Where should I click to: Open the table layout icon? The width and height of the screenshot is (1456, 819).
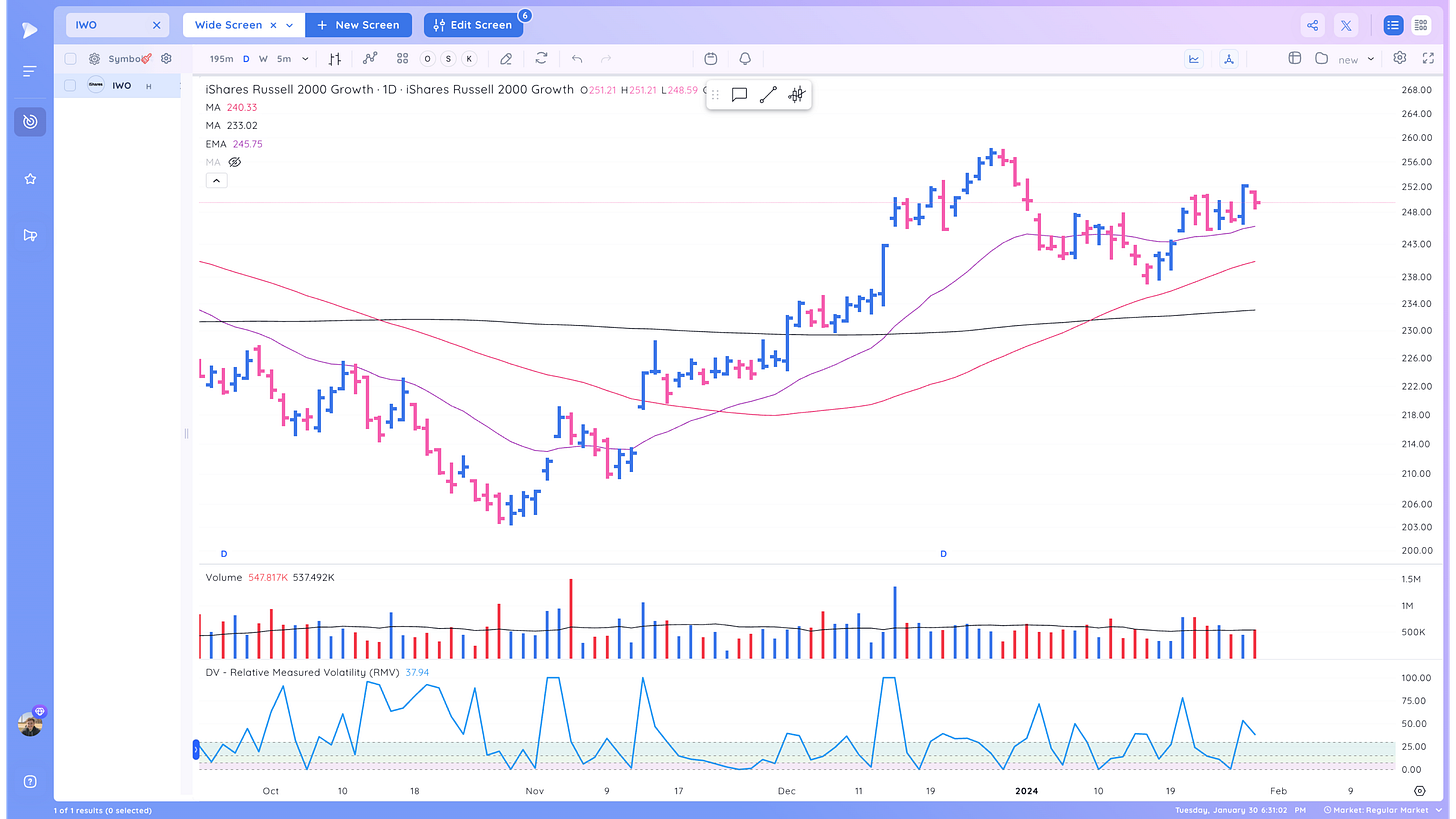click(x=1294, y=59)
